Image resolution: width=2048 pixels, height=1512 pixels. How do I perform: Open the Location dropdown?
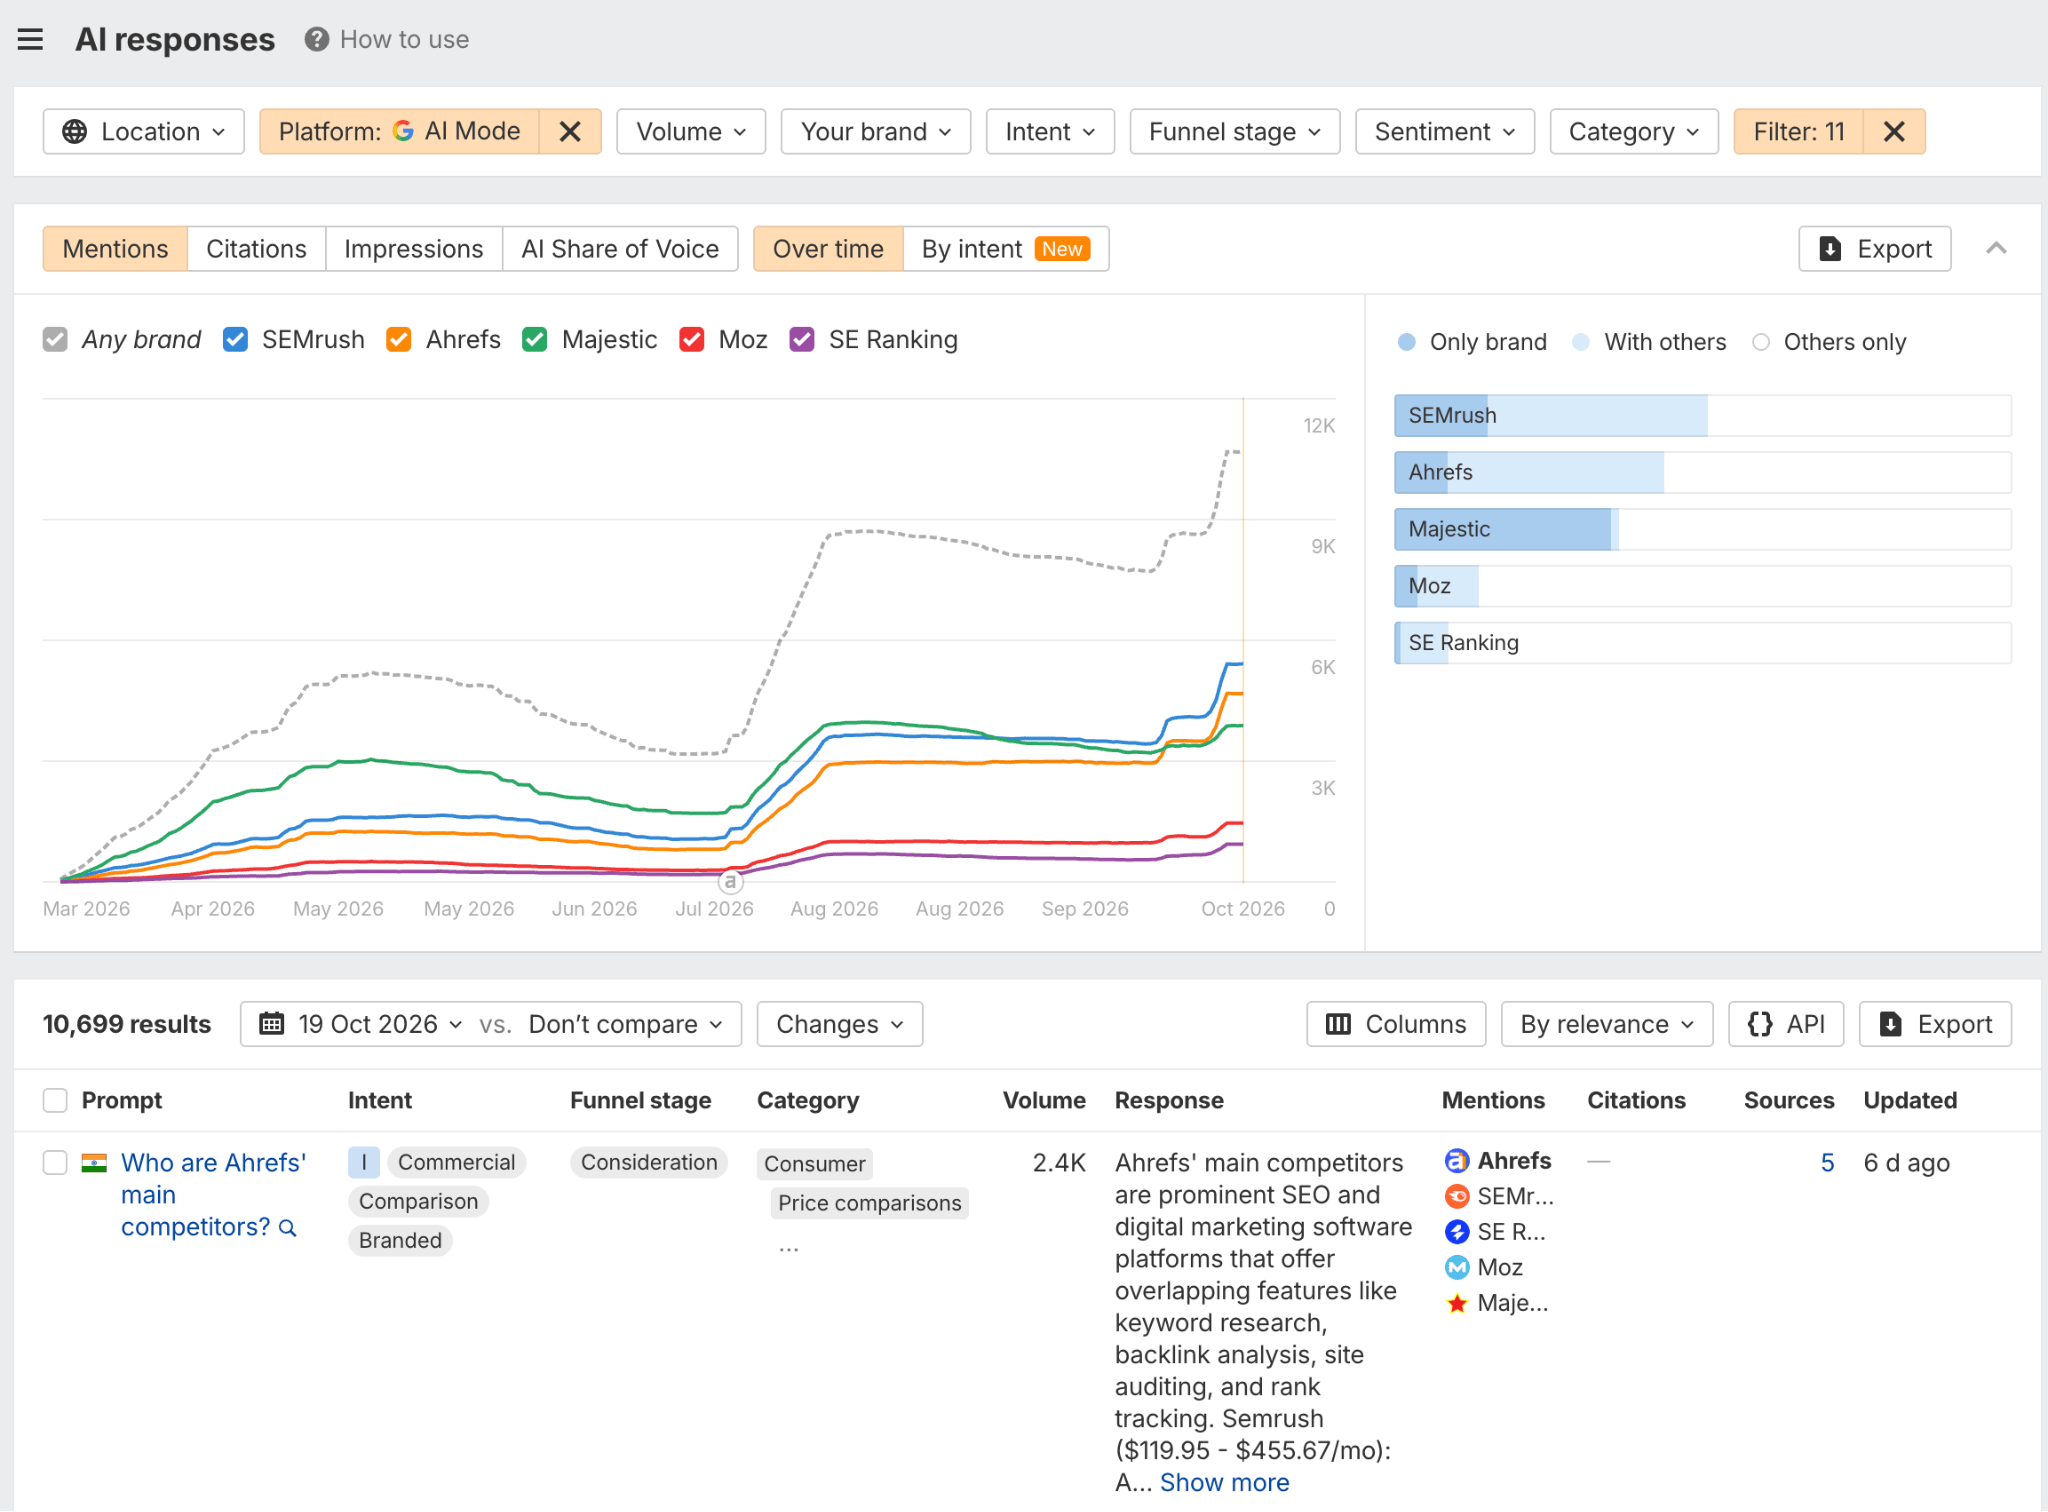(x=144, y=132)
